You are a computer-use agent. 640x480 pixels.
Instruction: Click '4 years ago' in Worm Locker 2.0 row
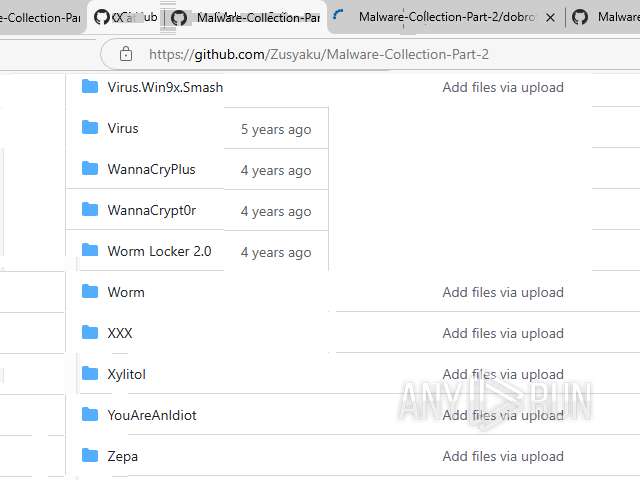pyautogui.click(x=276, y=252)
